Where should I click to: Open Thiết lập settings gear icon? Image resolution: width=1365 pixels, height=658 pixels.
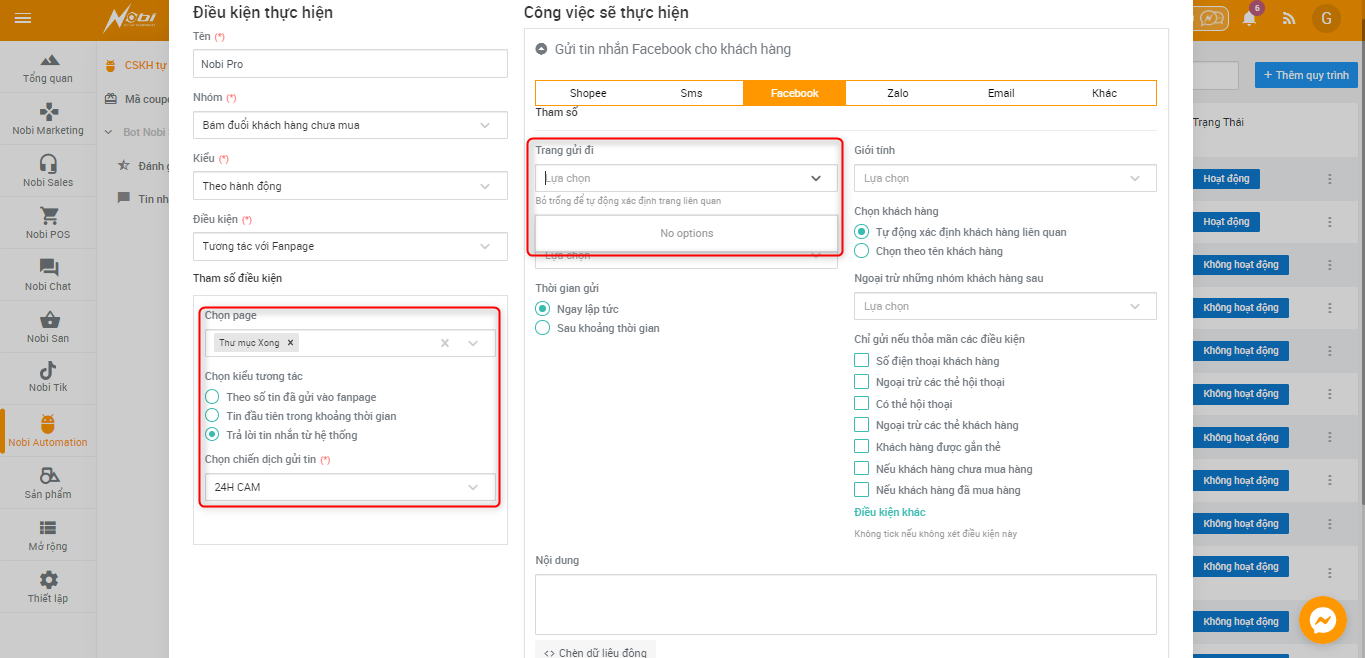(x=48, y=580)
